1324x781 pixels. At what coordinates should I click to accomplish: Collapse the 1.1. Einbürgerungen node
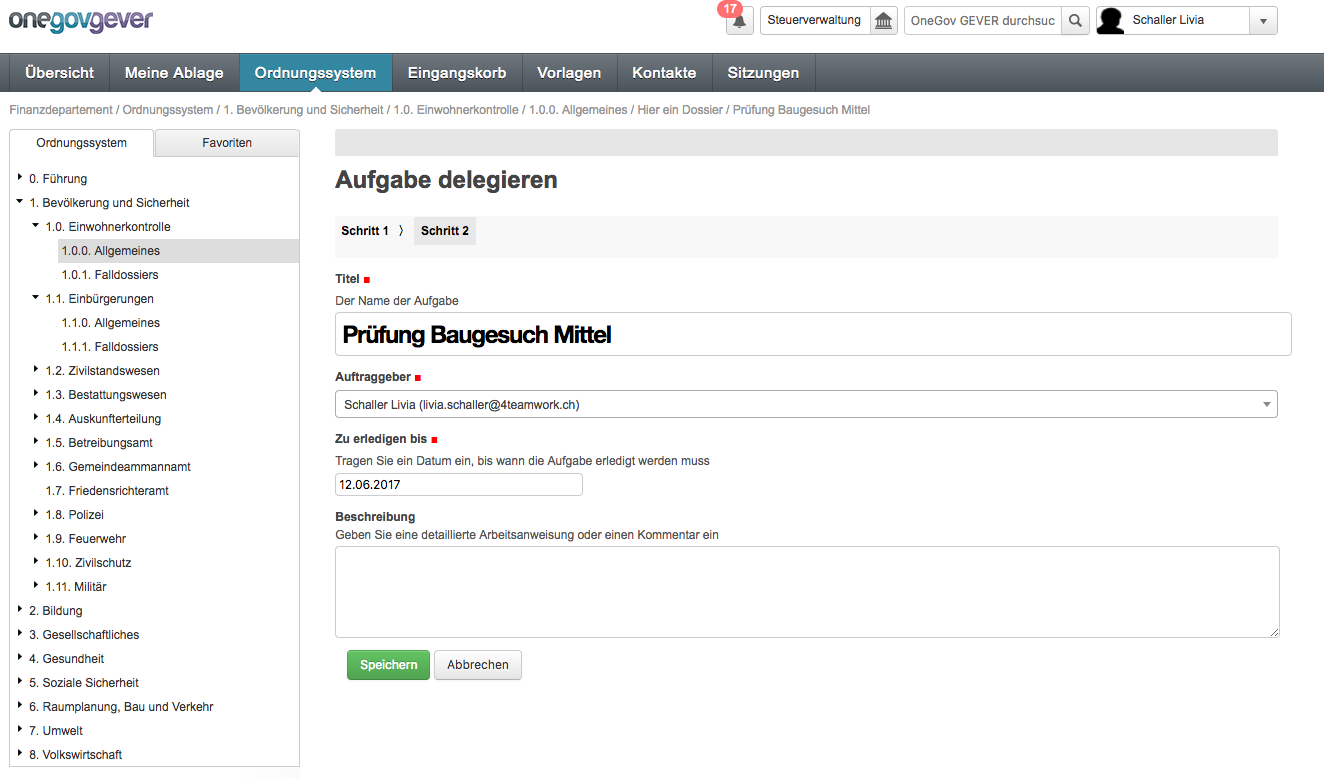36,298
